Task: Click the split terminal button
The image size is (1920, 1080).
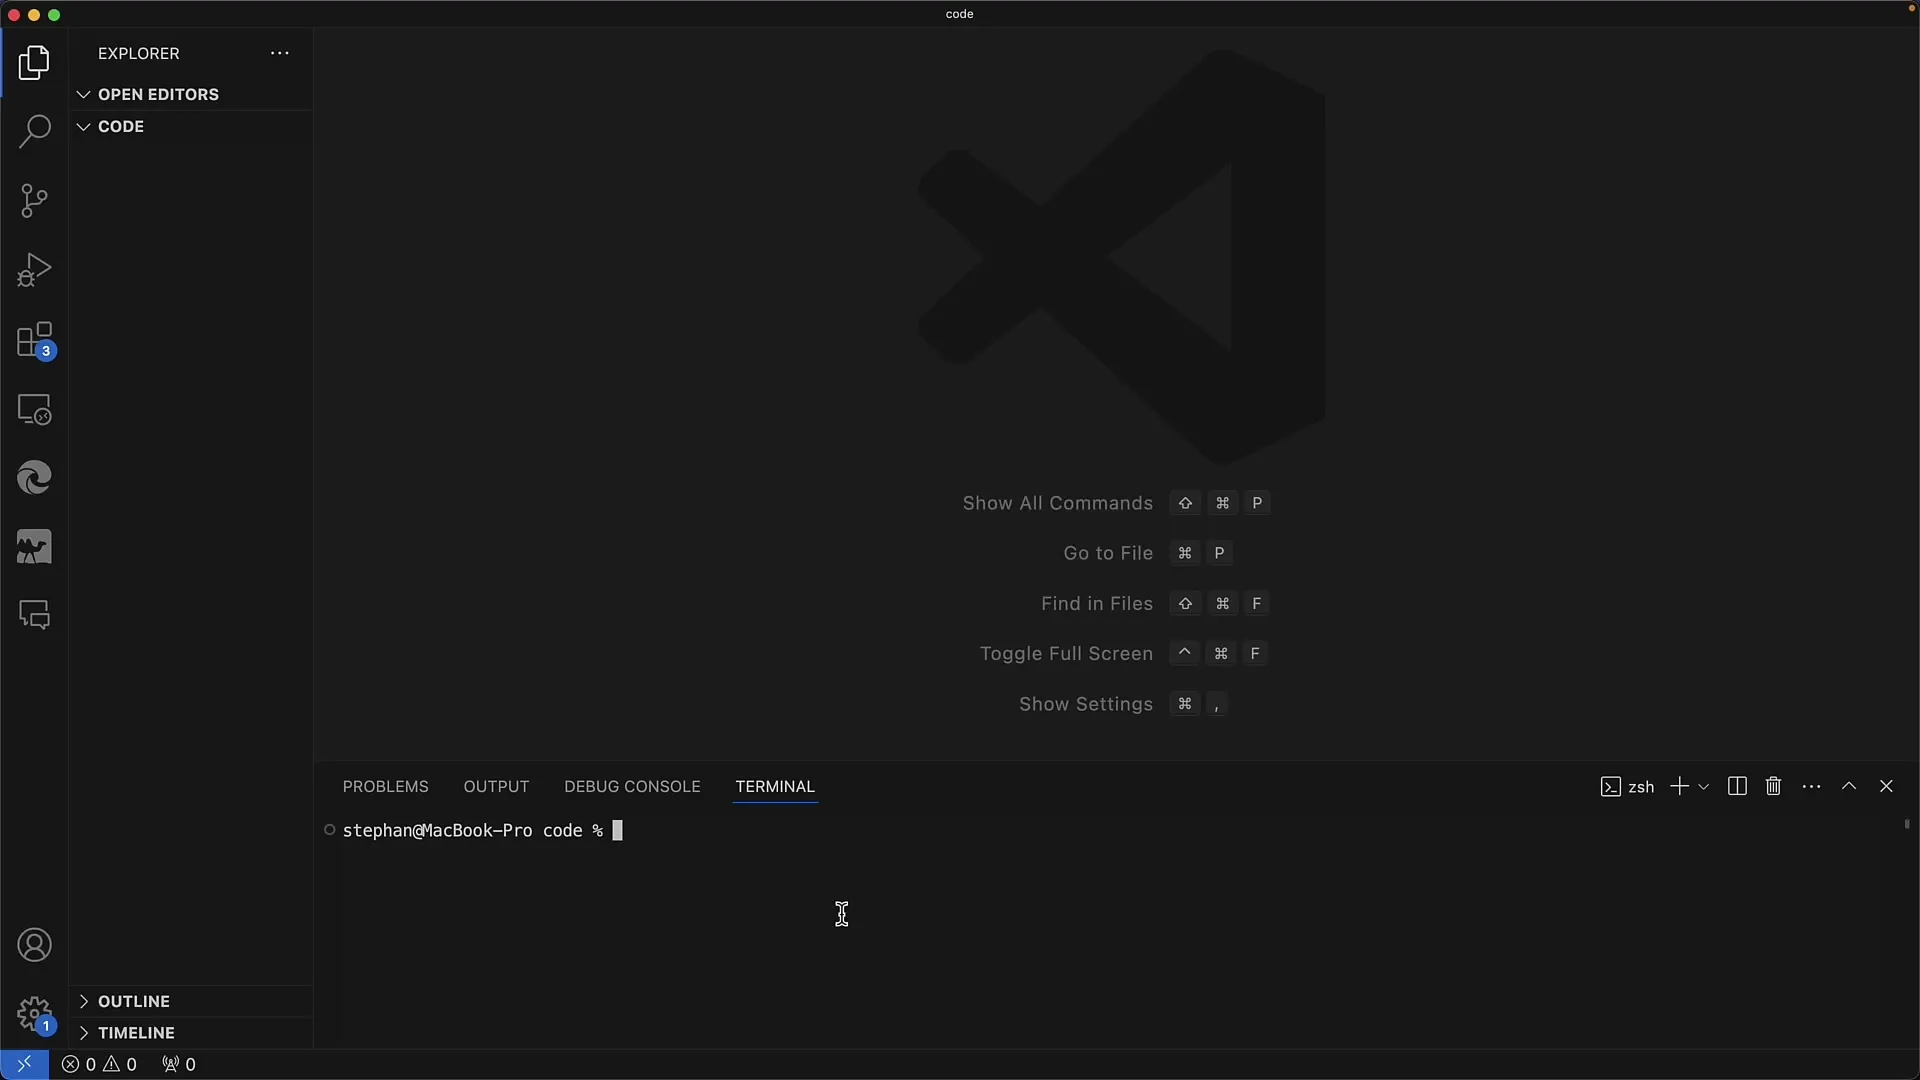Action: coord(1737,786)
